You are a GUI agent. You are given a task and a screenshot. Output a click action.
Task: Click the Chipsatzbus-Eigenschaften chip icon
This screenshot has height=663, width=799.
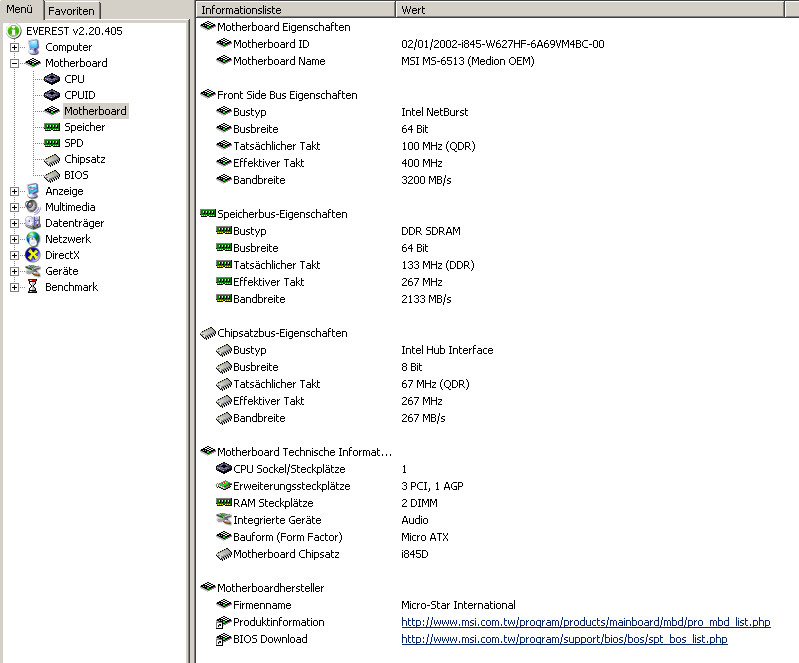pos(208,333)
